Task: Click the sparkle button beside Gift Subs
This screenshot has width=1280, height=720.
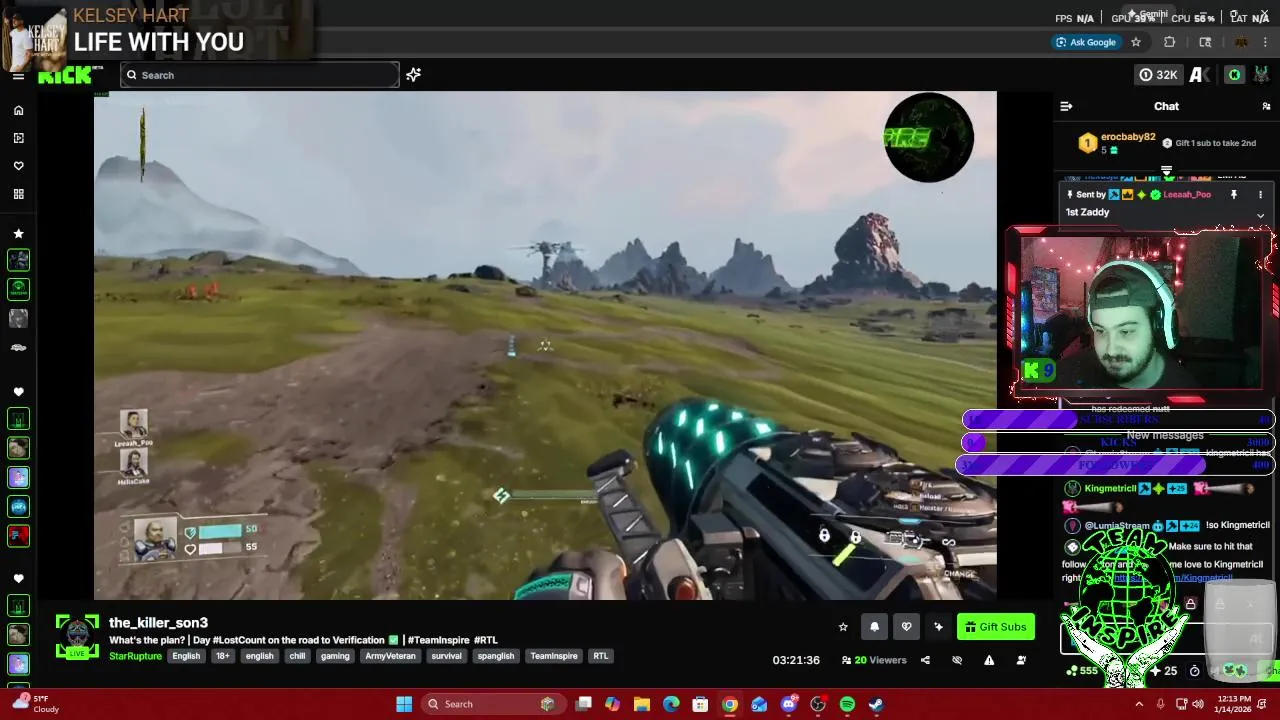Action: (x=938, y=627)
